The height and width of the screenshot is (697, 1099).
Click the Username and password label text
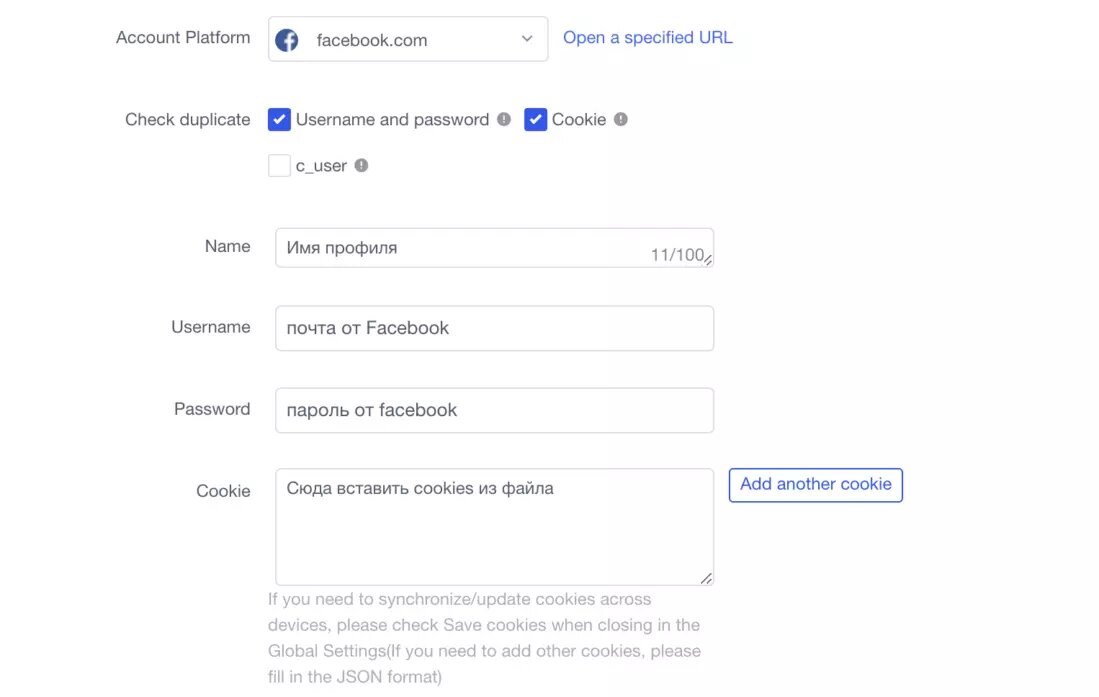(392, 119)
